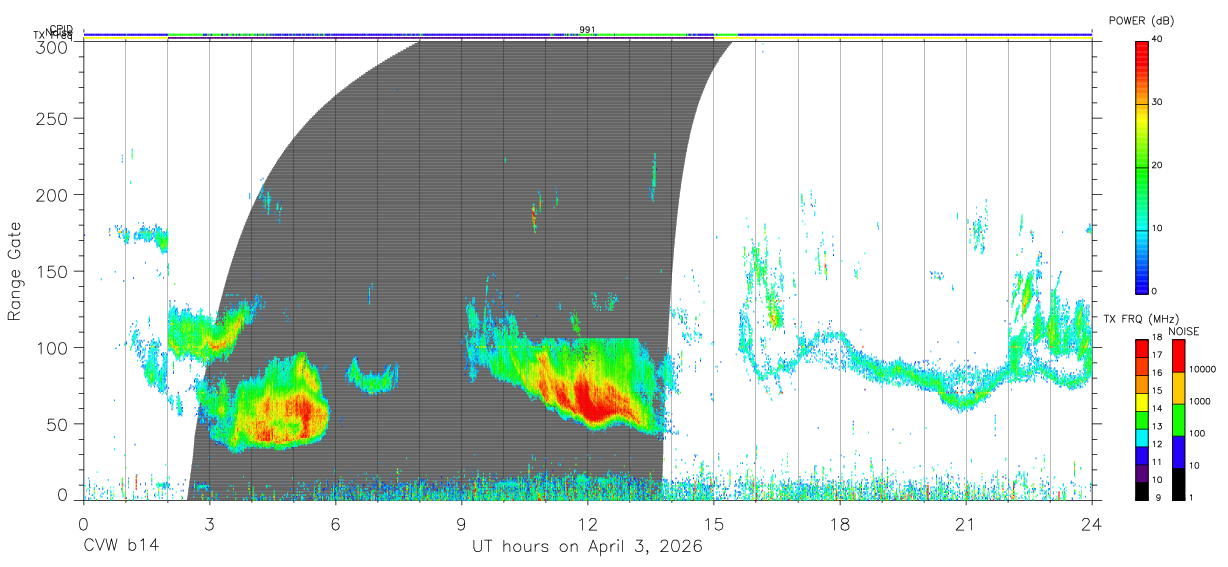Click the 13 label on TX FRQ legend

click(1158, 427)
